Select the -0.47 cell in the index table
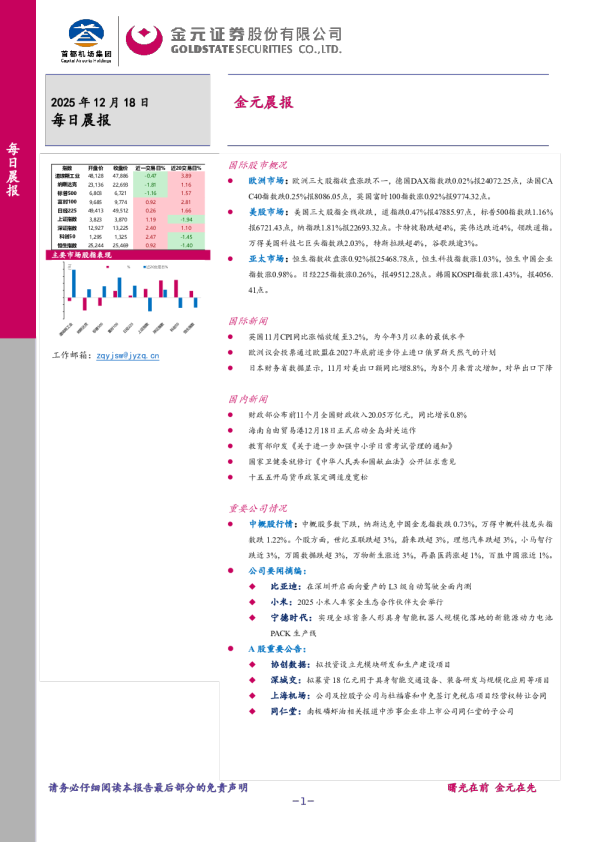Screen dimensions: 595x842 click(151, 176)
